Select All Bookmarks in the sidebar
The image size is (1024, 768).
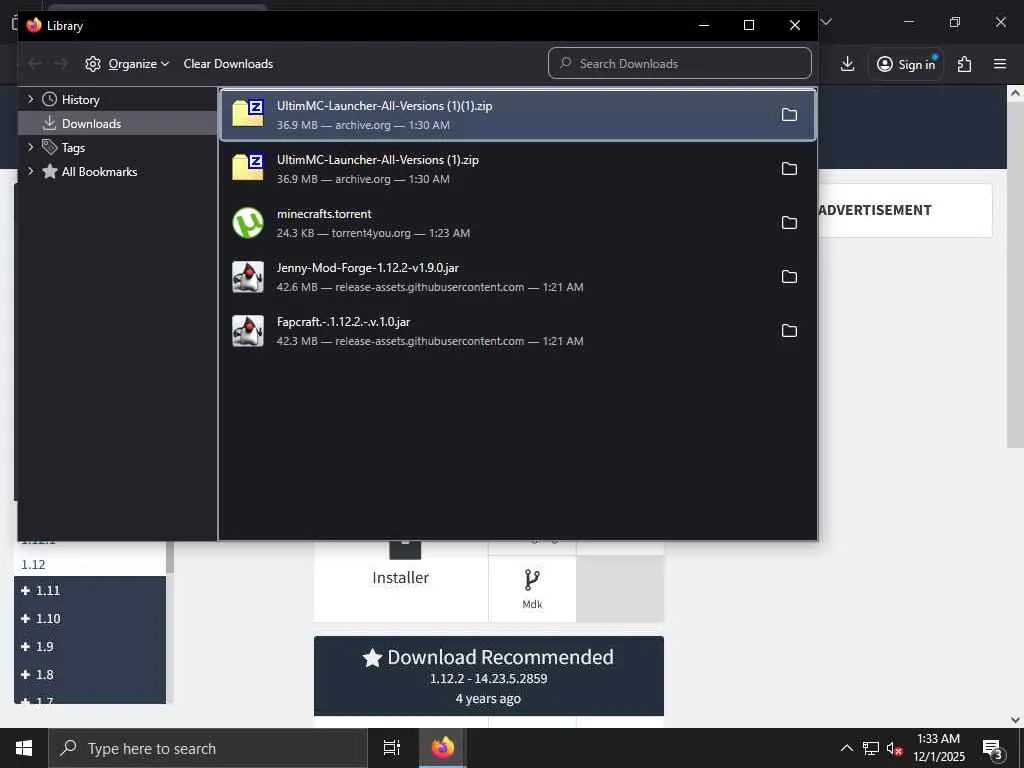pyautogui.click(x=99, y=171)
